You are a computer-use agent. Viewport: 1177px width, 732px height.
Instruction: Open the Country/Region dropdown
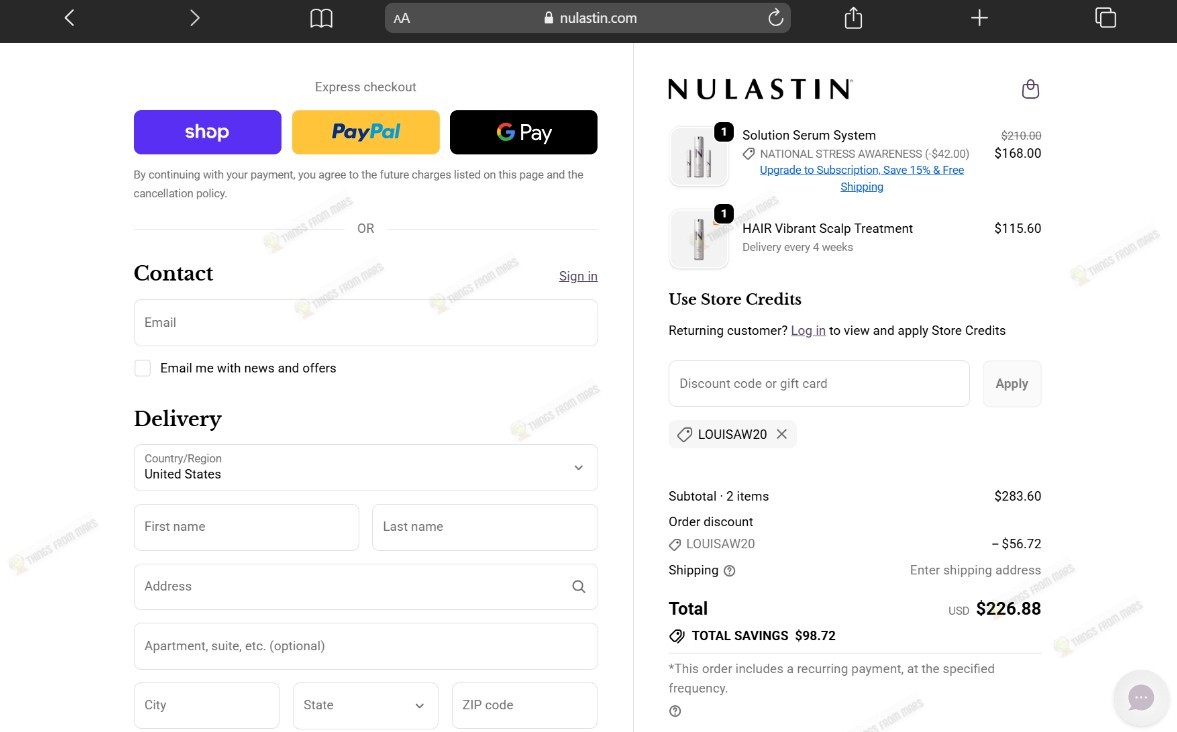click(366, 467)
